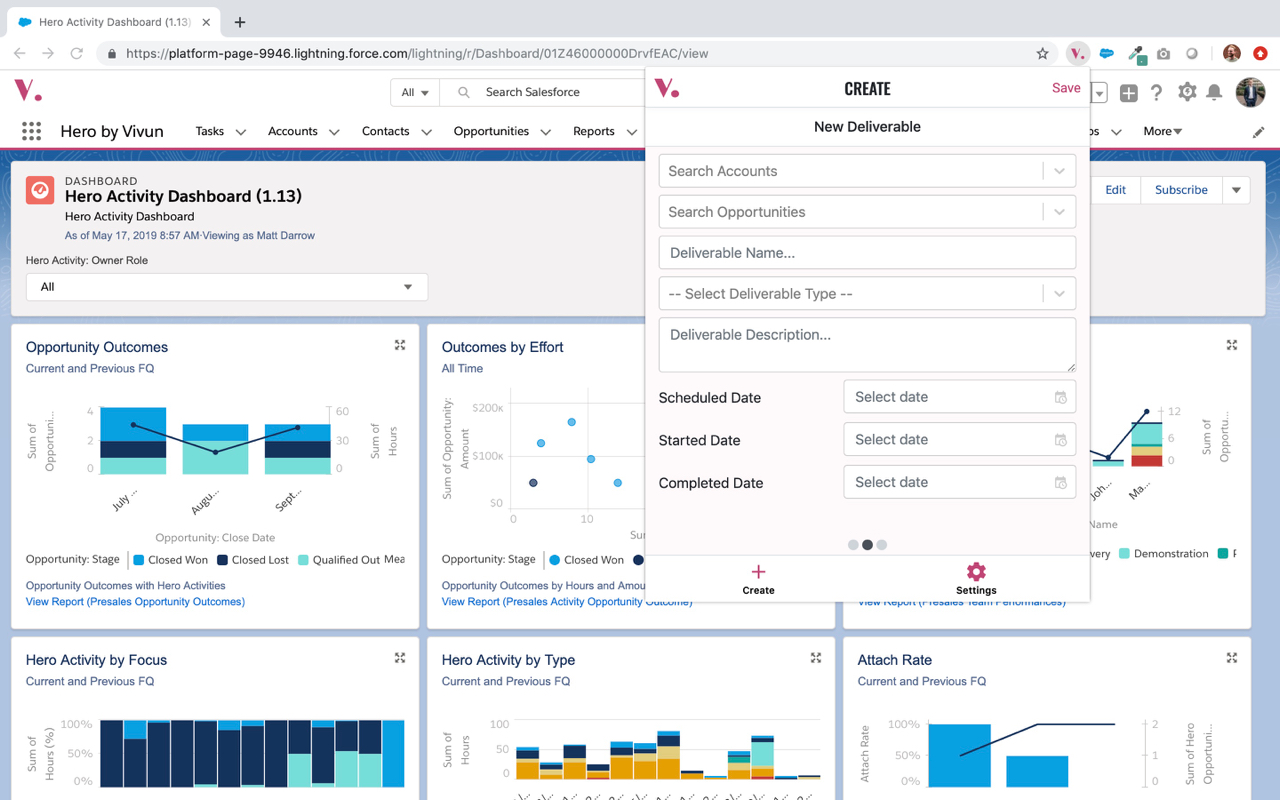
Task: Open the notifications bell
Action: pos(1214,92)
